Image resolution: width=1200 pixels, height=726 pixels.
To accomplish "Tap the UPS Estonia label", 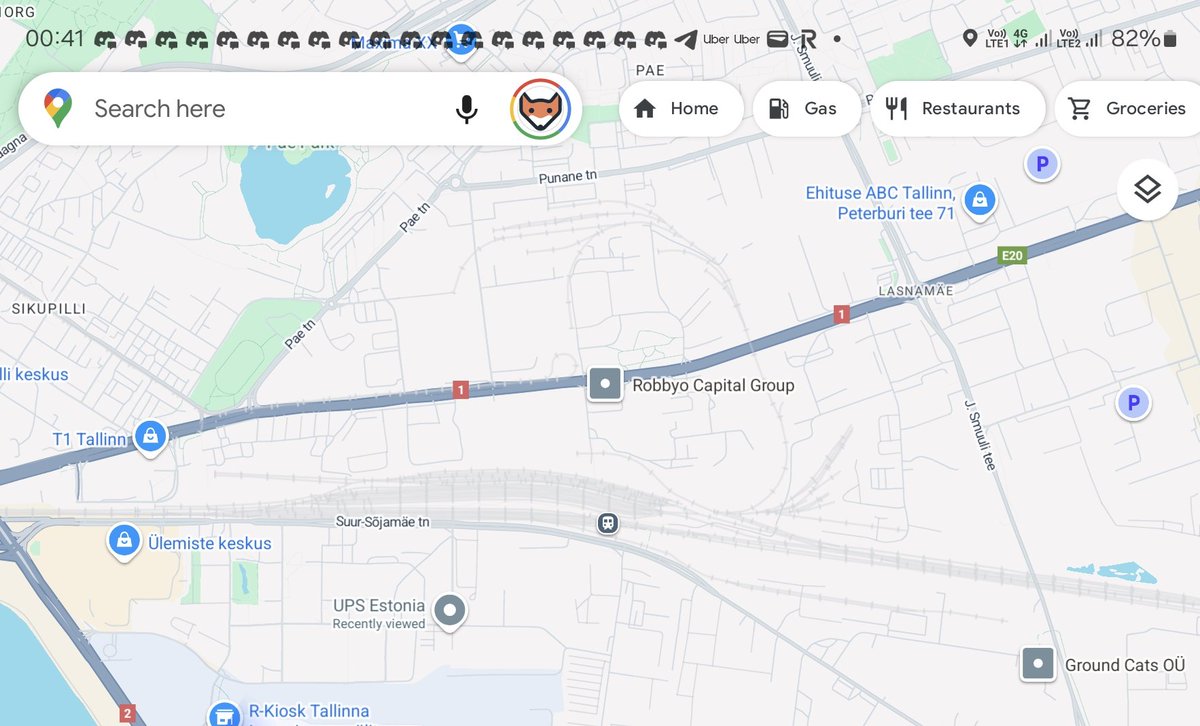I will point(379,606).
